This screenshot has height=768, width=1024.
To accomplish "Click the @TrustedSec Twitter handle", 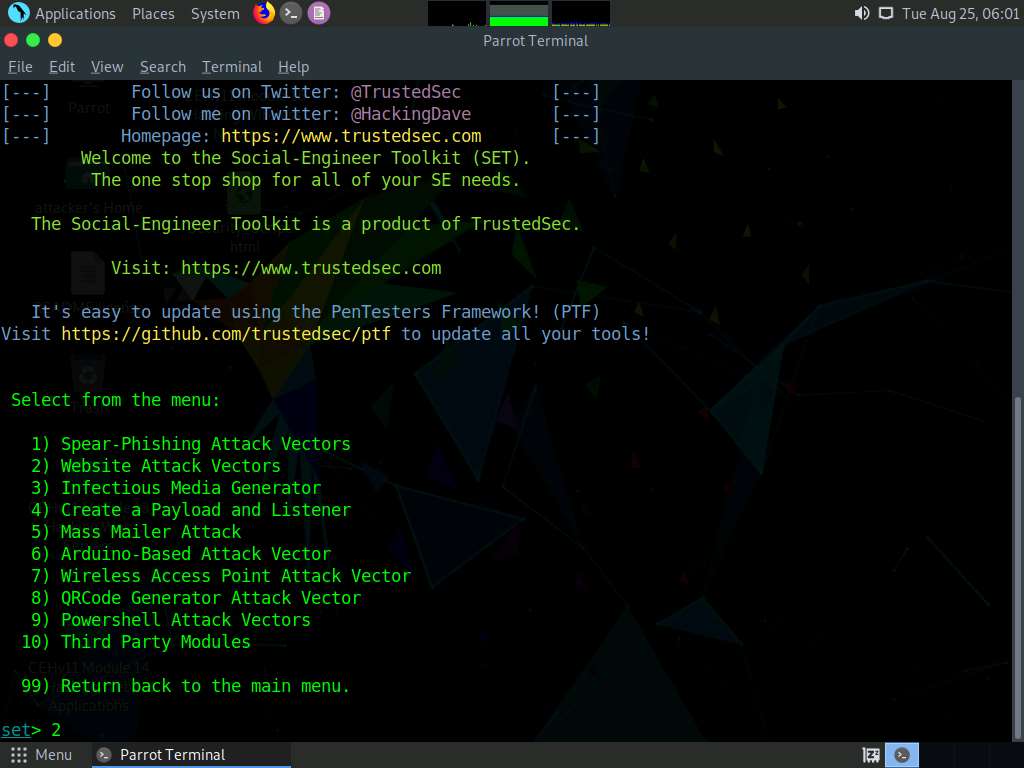I will (x=406, y=92).
